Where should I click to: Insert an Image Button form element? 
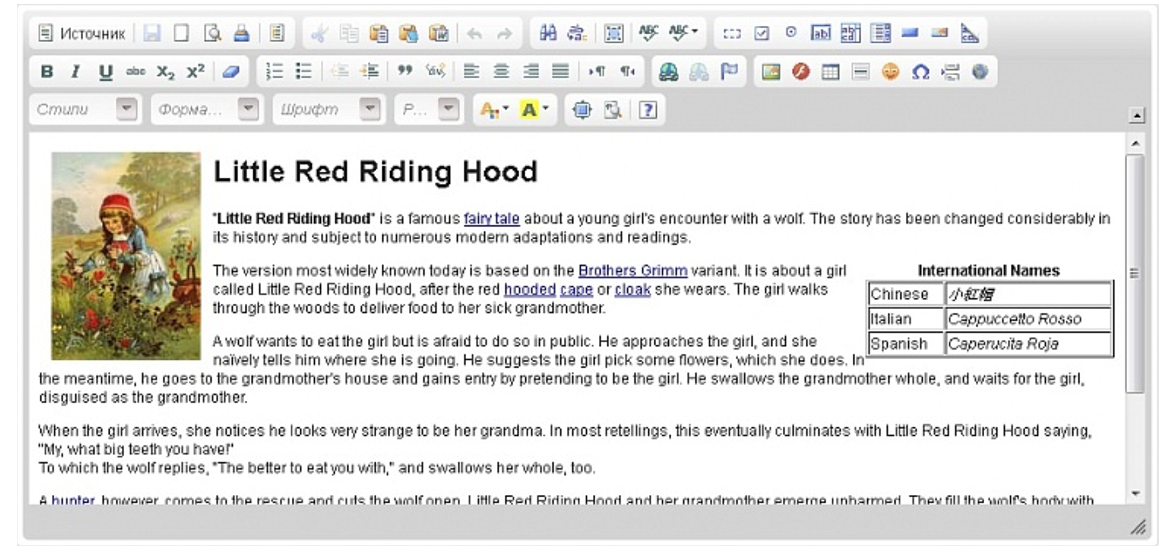point(940,33)
